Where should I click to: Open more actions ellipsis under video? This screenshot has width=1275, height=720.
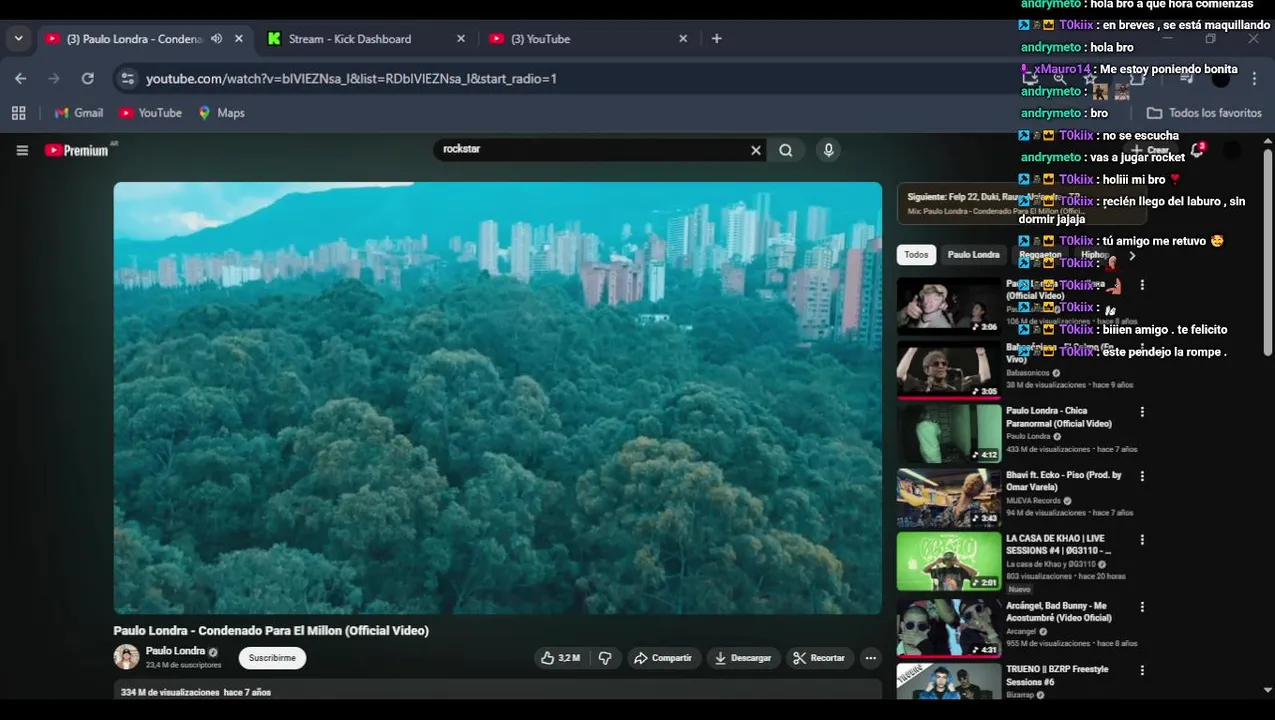coord(871,658)
